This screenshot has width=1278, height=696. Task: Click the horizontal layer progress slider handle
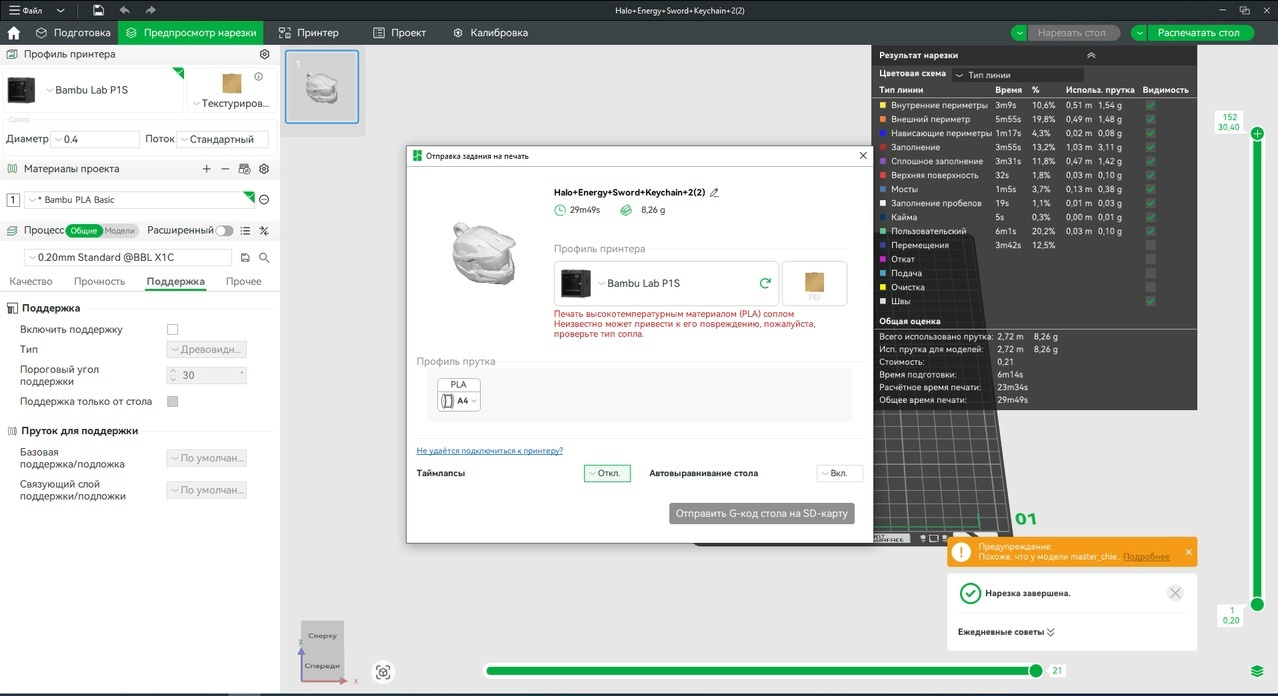[1036, 671]
